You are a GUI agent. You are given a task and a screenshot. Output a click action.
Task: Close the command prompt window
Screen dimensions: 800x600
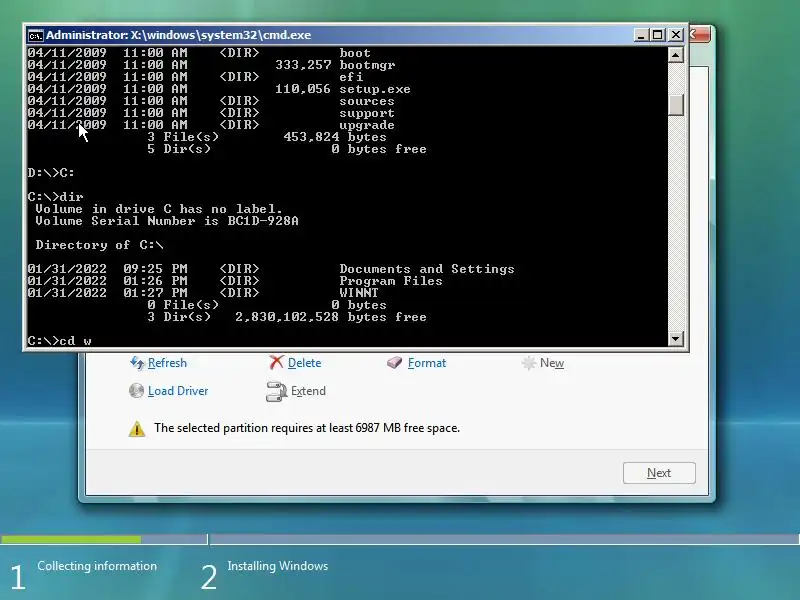[x=676, y=35]
